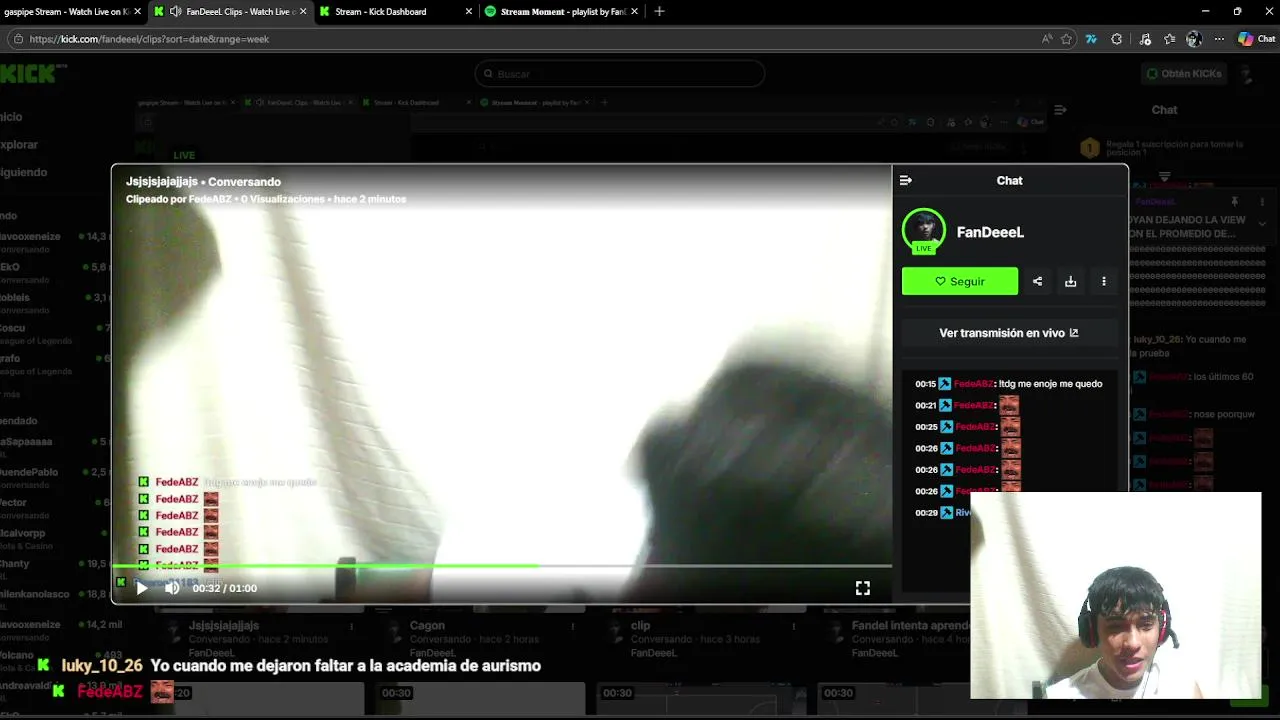Image resolution: width=1280 pixels, height=720 pixels.
Task: Add this page to favorites
Action: (x=1066, y=39)
